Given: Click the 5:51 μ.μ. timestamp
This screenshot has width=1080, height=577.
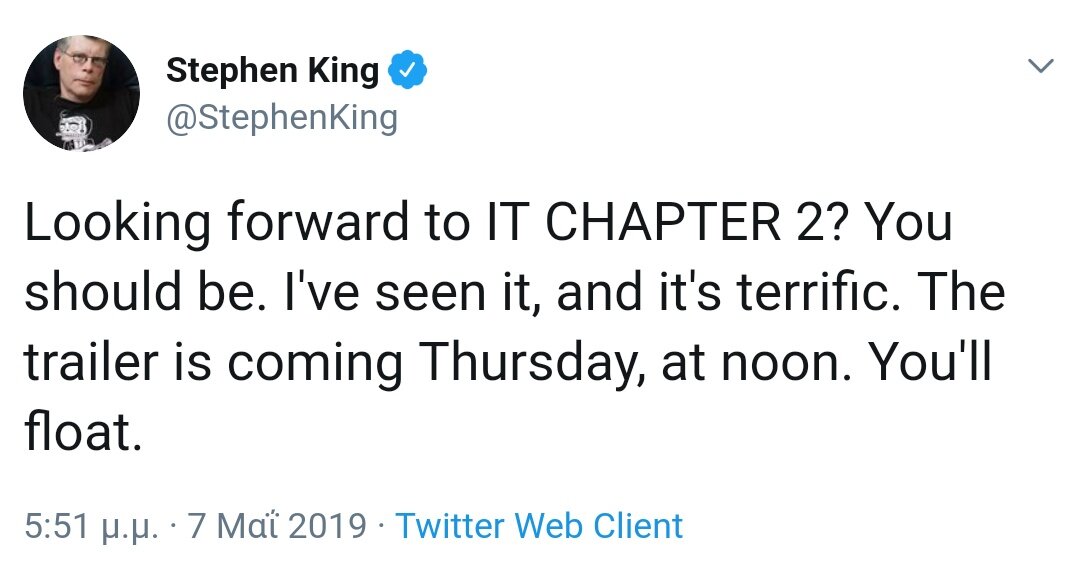Looking at the screenshot, I should click(92, 527).
